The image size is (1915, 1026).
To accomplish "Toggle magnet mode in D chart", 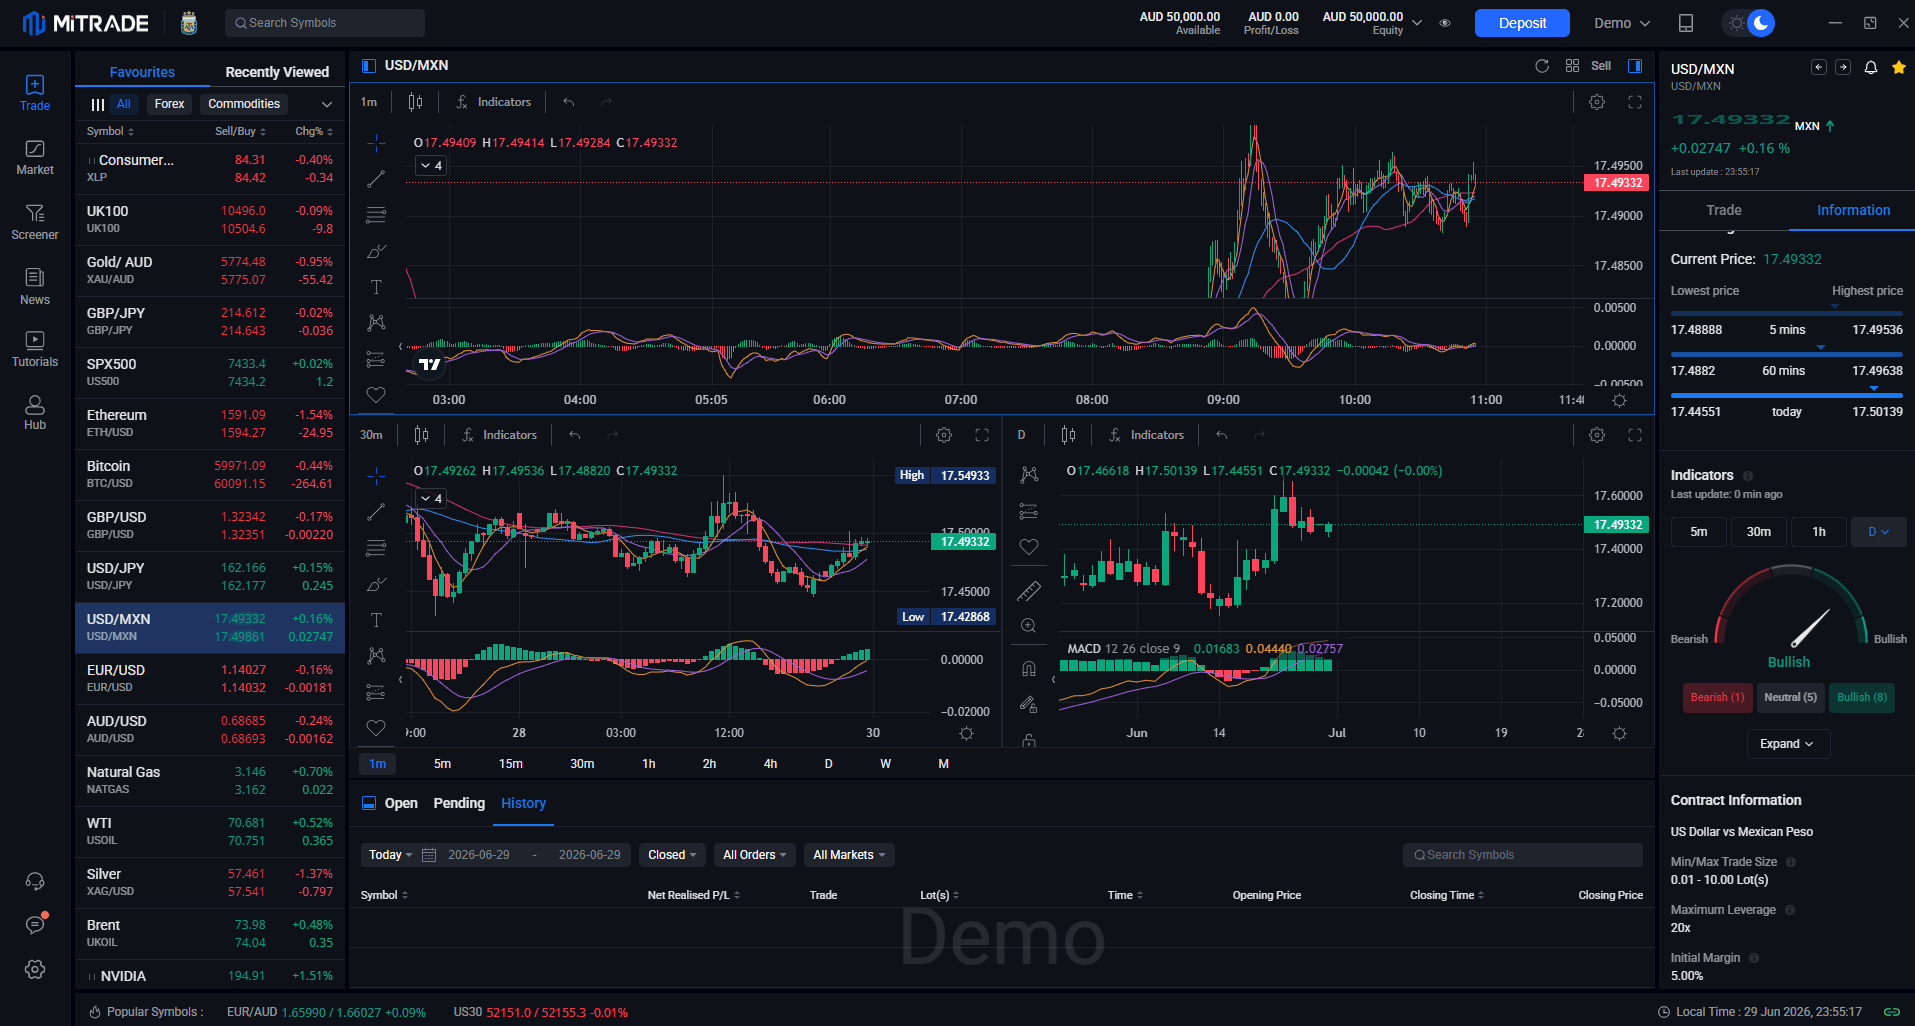I will (x=1028, y=669).
